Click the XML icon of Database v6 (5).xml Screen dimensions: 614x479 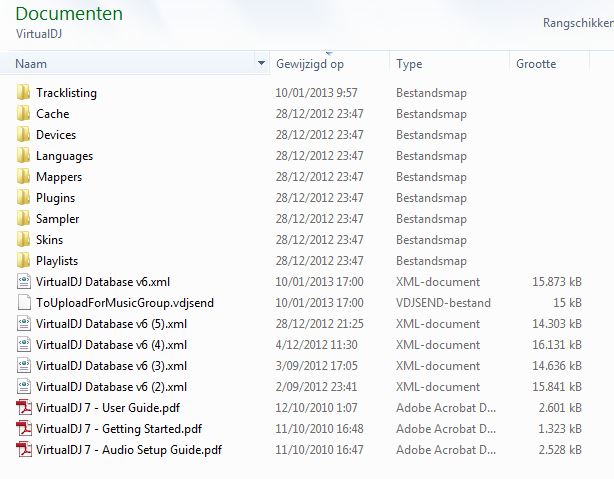24,324
